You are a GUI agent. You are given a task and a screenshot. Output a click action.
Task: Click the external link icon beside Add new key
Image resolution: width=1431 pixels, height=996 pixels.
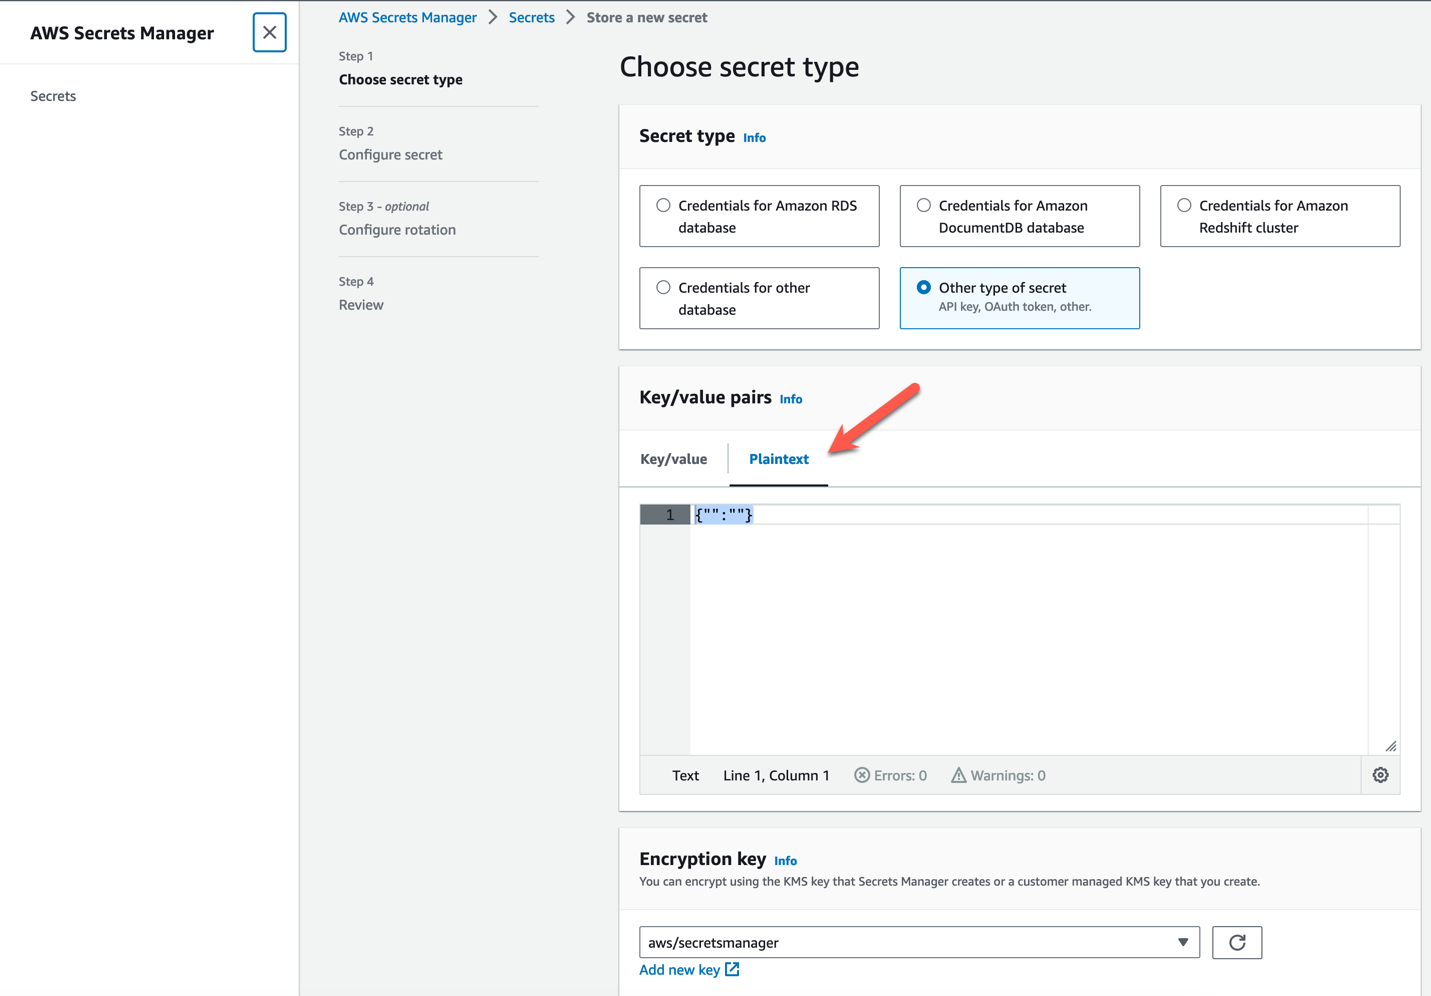coord(733,969)
